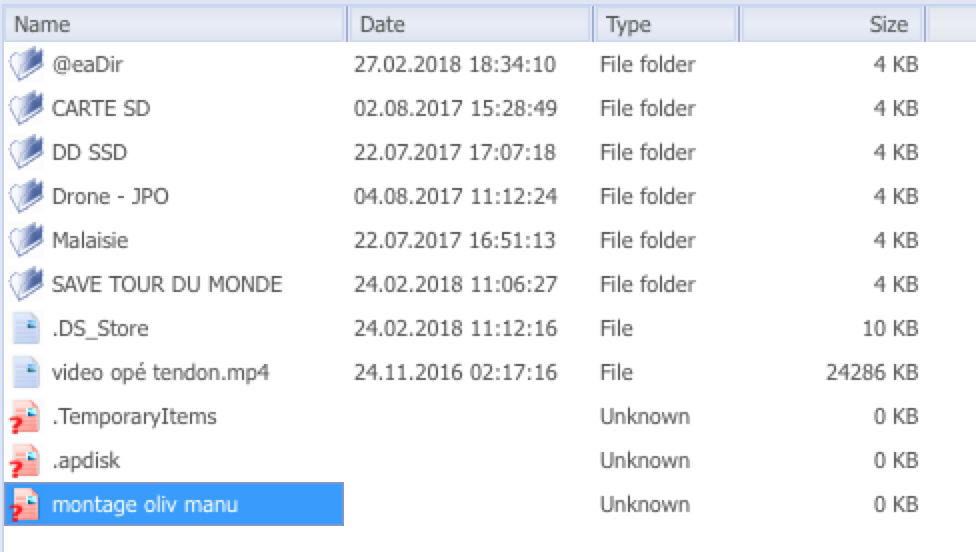Image resolution: width=976 pixels, height=552 pixels.
Task: Click the .apdisk unknown-type icon
Action: click(x=24, y=461)
